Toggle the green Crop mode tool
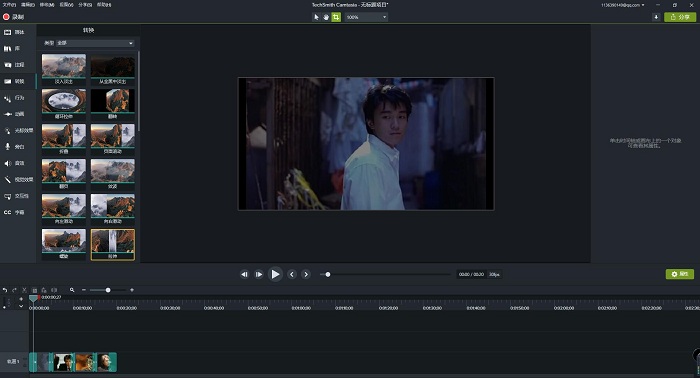Viewport: 700px width, 378px height. coord(336,17)
